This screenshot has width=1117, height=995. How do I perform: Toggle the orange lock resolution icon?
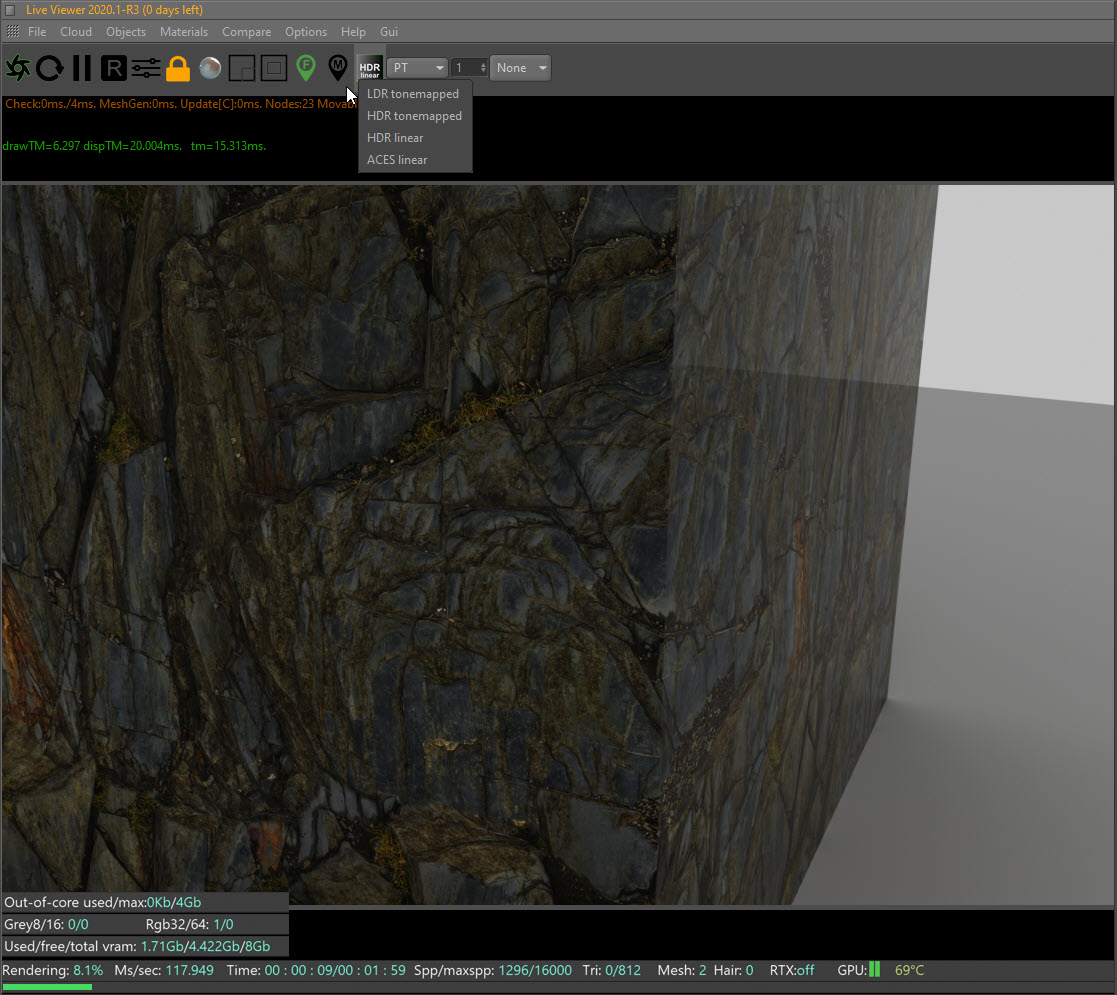(178, 69)
